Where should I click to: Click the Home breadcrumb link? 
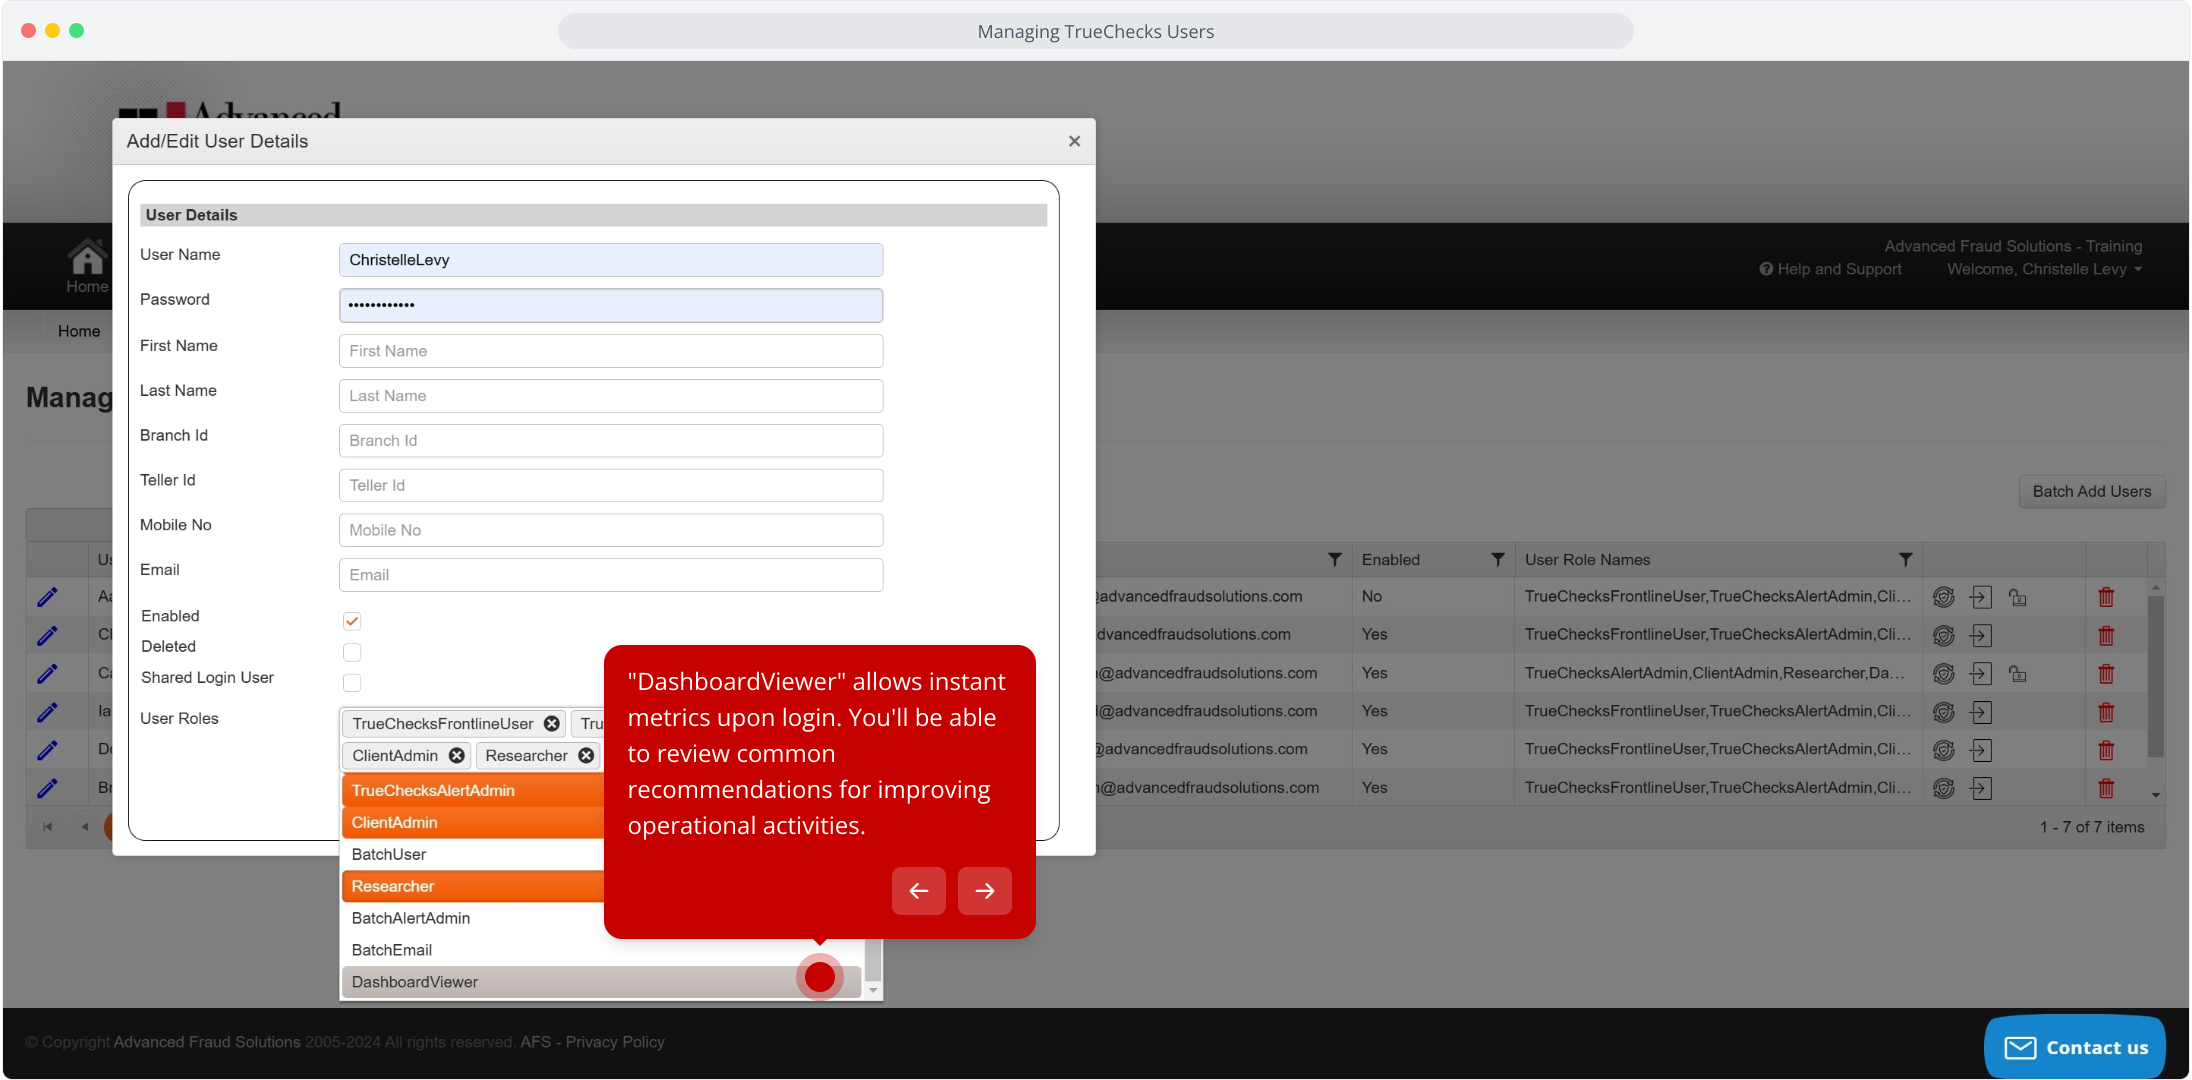point(79,331)
